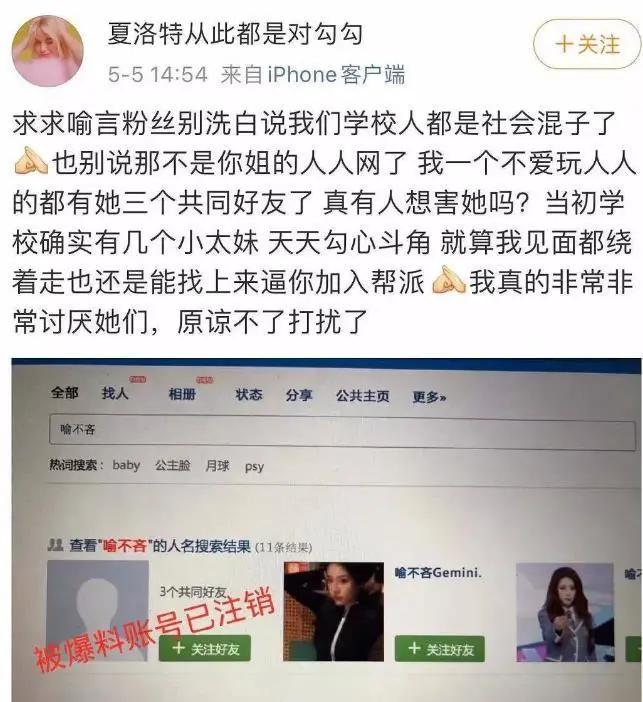Click the search field containing 喻不吝
643x702 pixels.
coord(342,432)
